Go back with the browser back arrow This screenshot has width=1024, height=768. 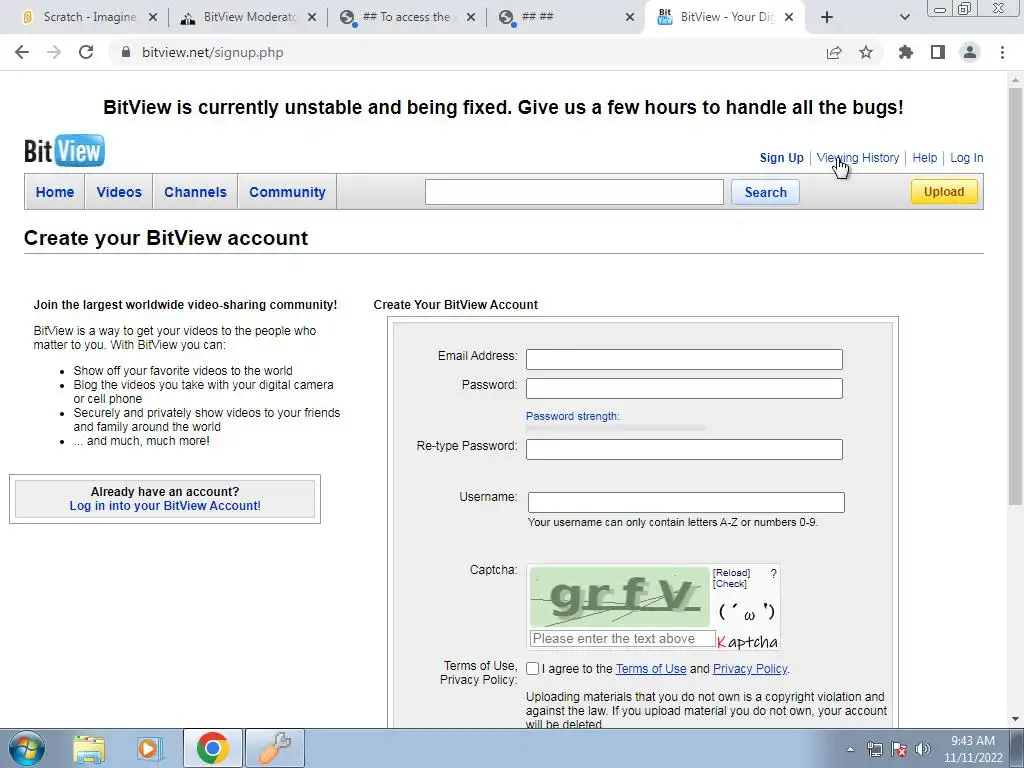click(22, 52)
